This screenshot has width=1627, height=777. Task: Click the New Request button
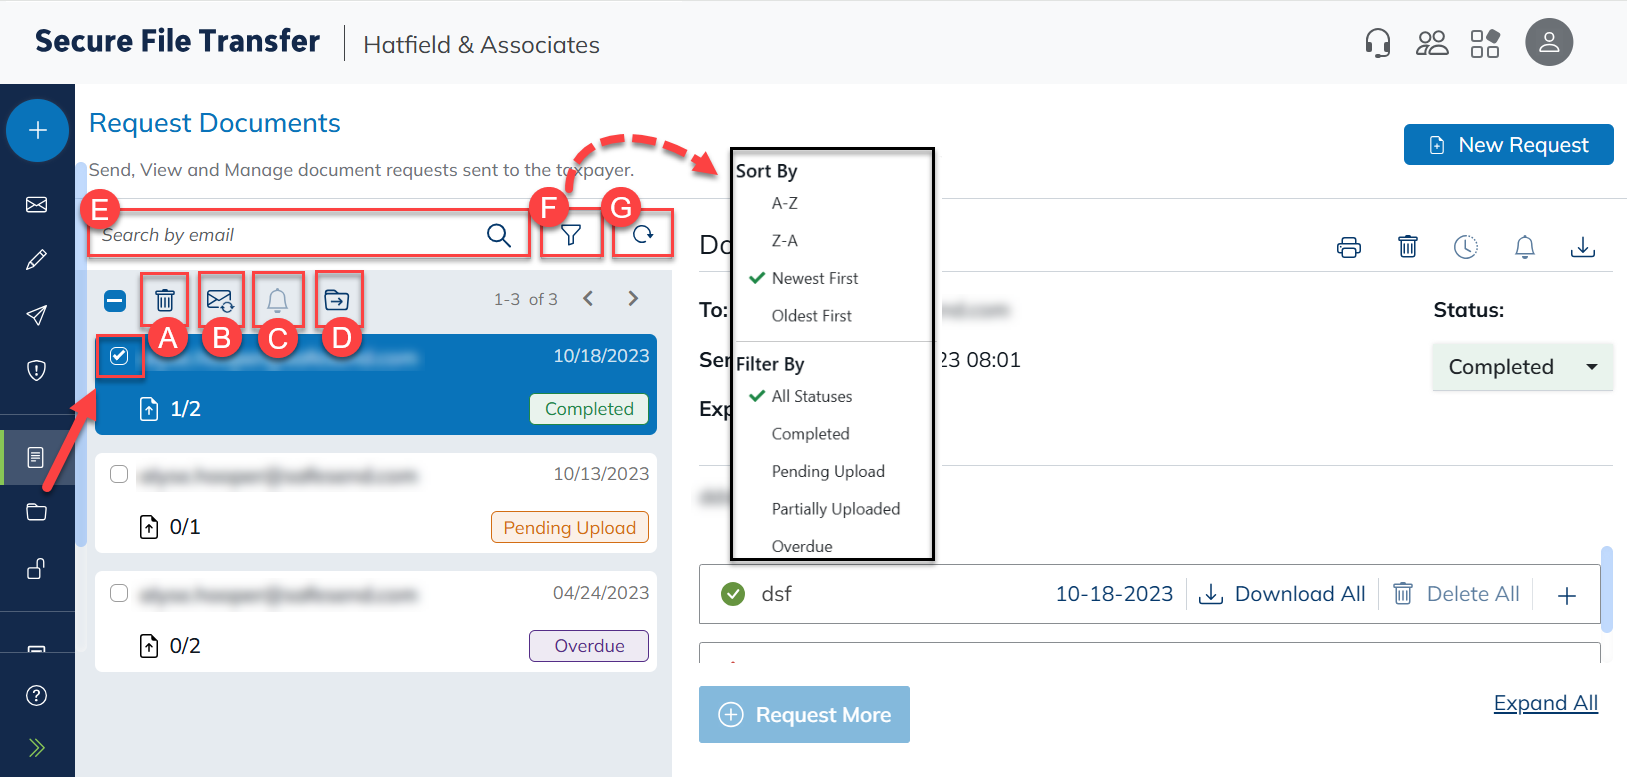click(x=1508, y=145)
